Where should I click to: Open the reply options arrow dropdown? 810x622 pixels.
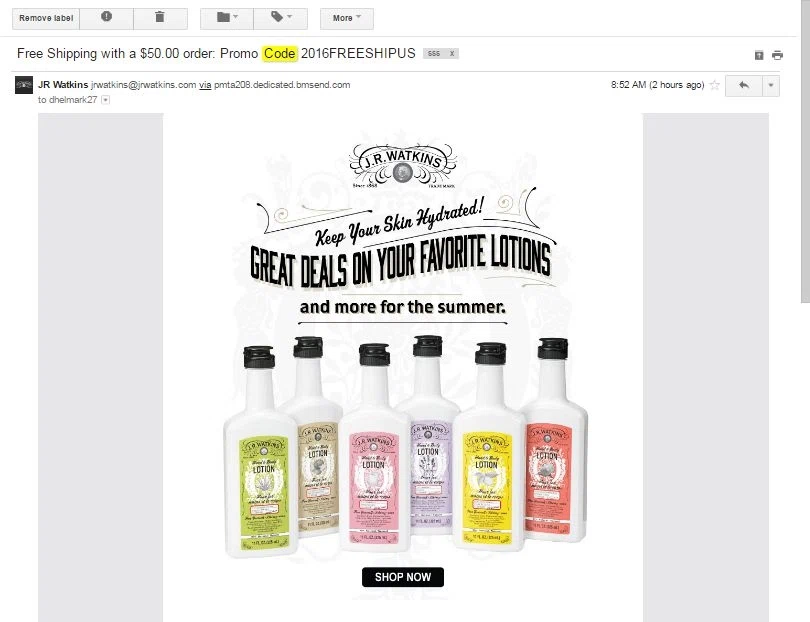[771, 86]
